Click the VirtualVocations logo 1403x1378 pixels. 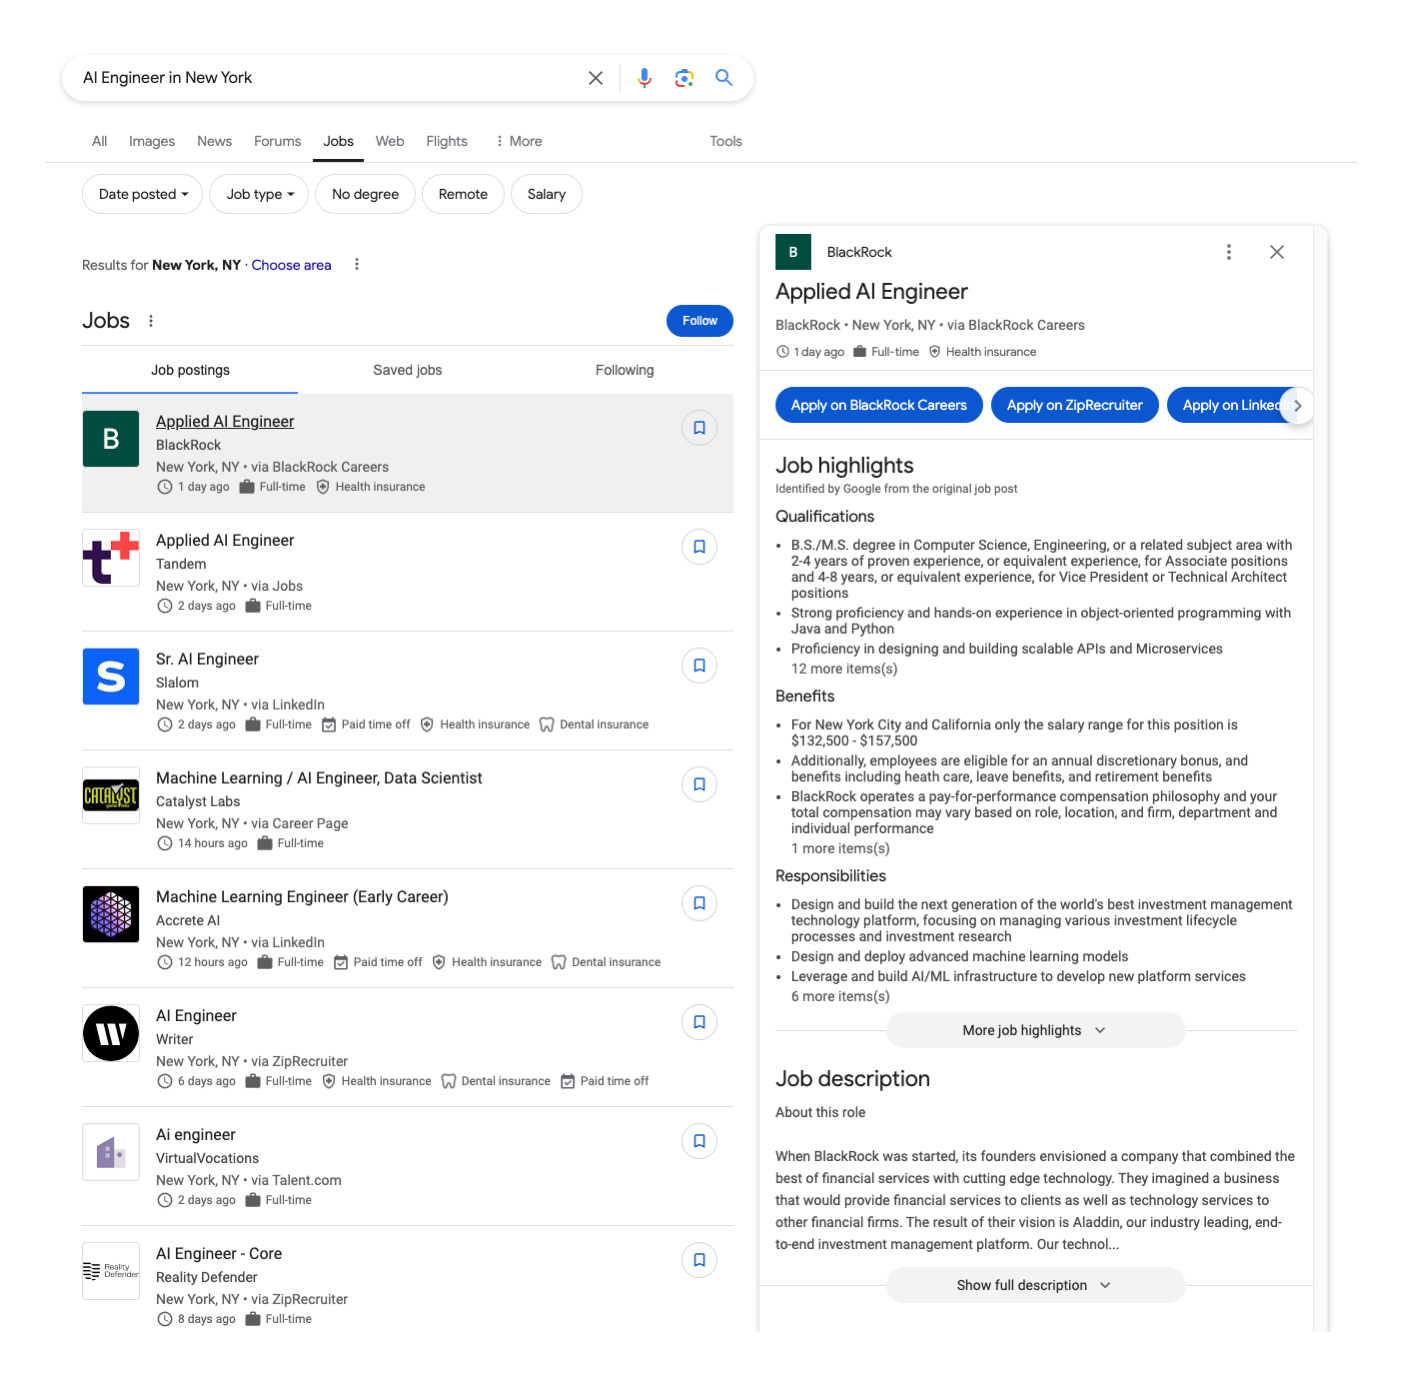(x=111, y=1153)
